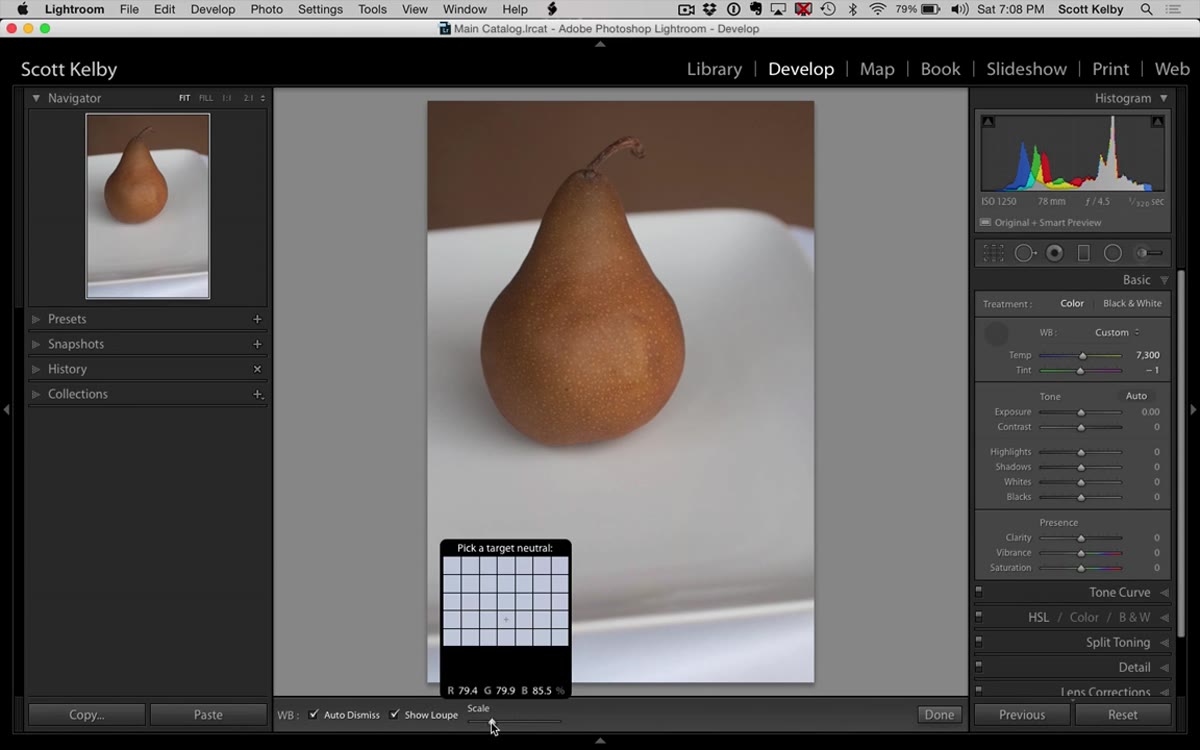1200x750 pixels.
Task: Click the Navigator pear thumbnail
Action: [148, 206]
